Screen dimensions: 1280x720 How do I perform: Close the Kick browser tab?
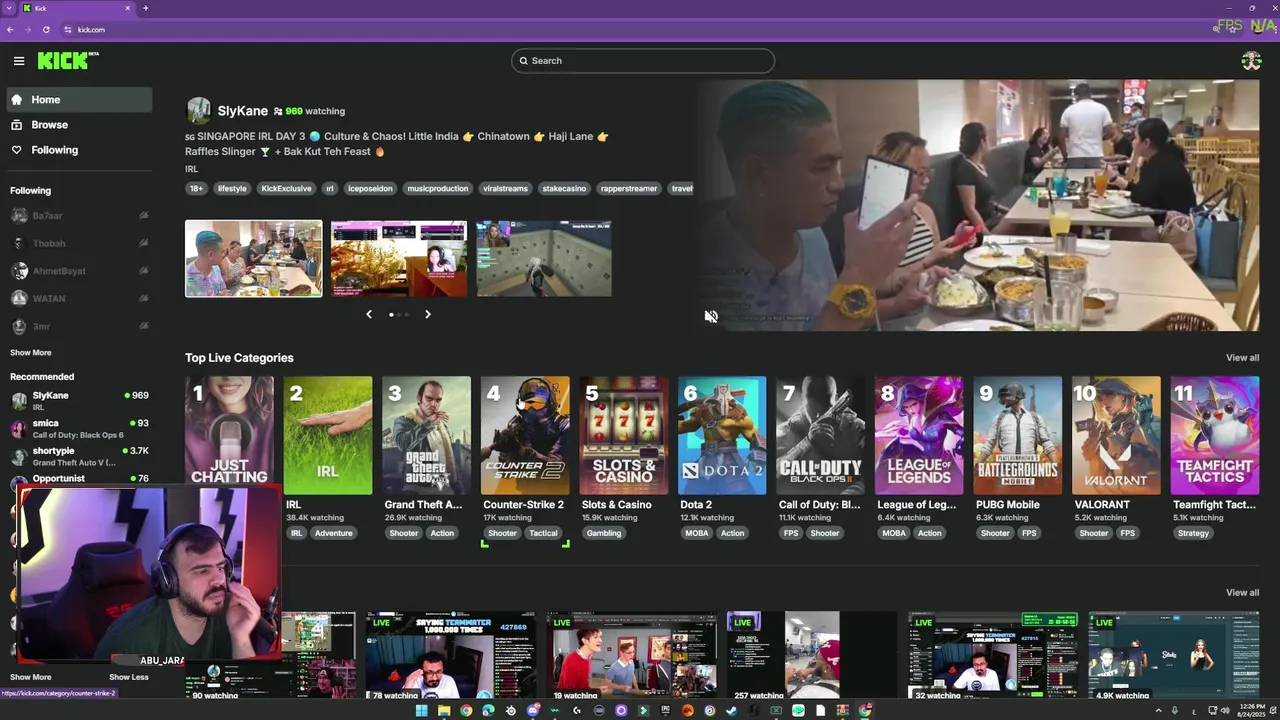[x=128, y=8]
